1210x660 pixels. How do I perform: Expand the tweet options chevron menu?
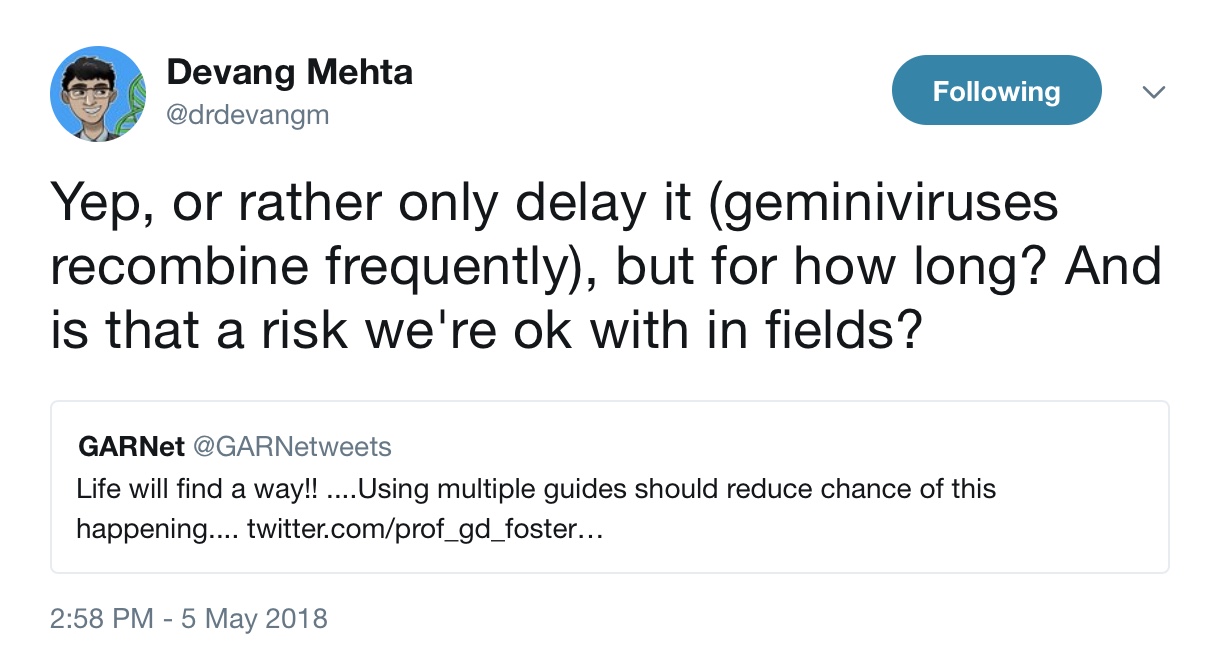tap(1154, 92)
